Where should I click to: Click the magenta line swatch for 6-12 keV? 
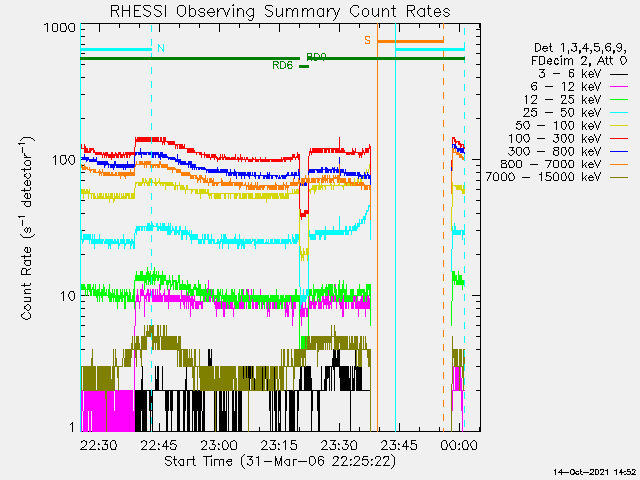pyautogui.click(x=619, y=87)
